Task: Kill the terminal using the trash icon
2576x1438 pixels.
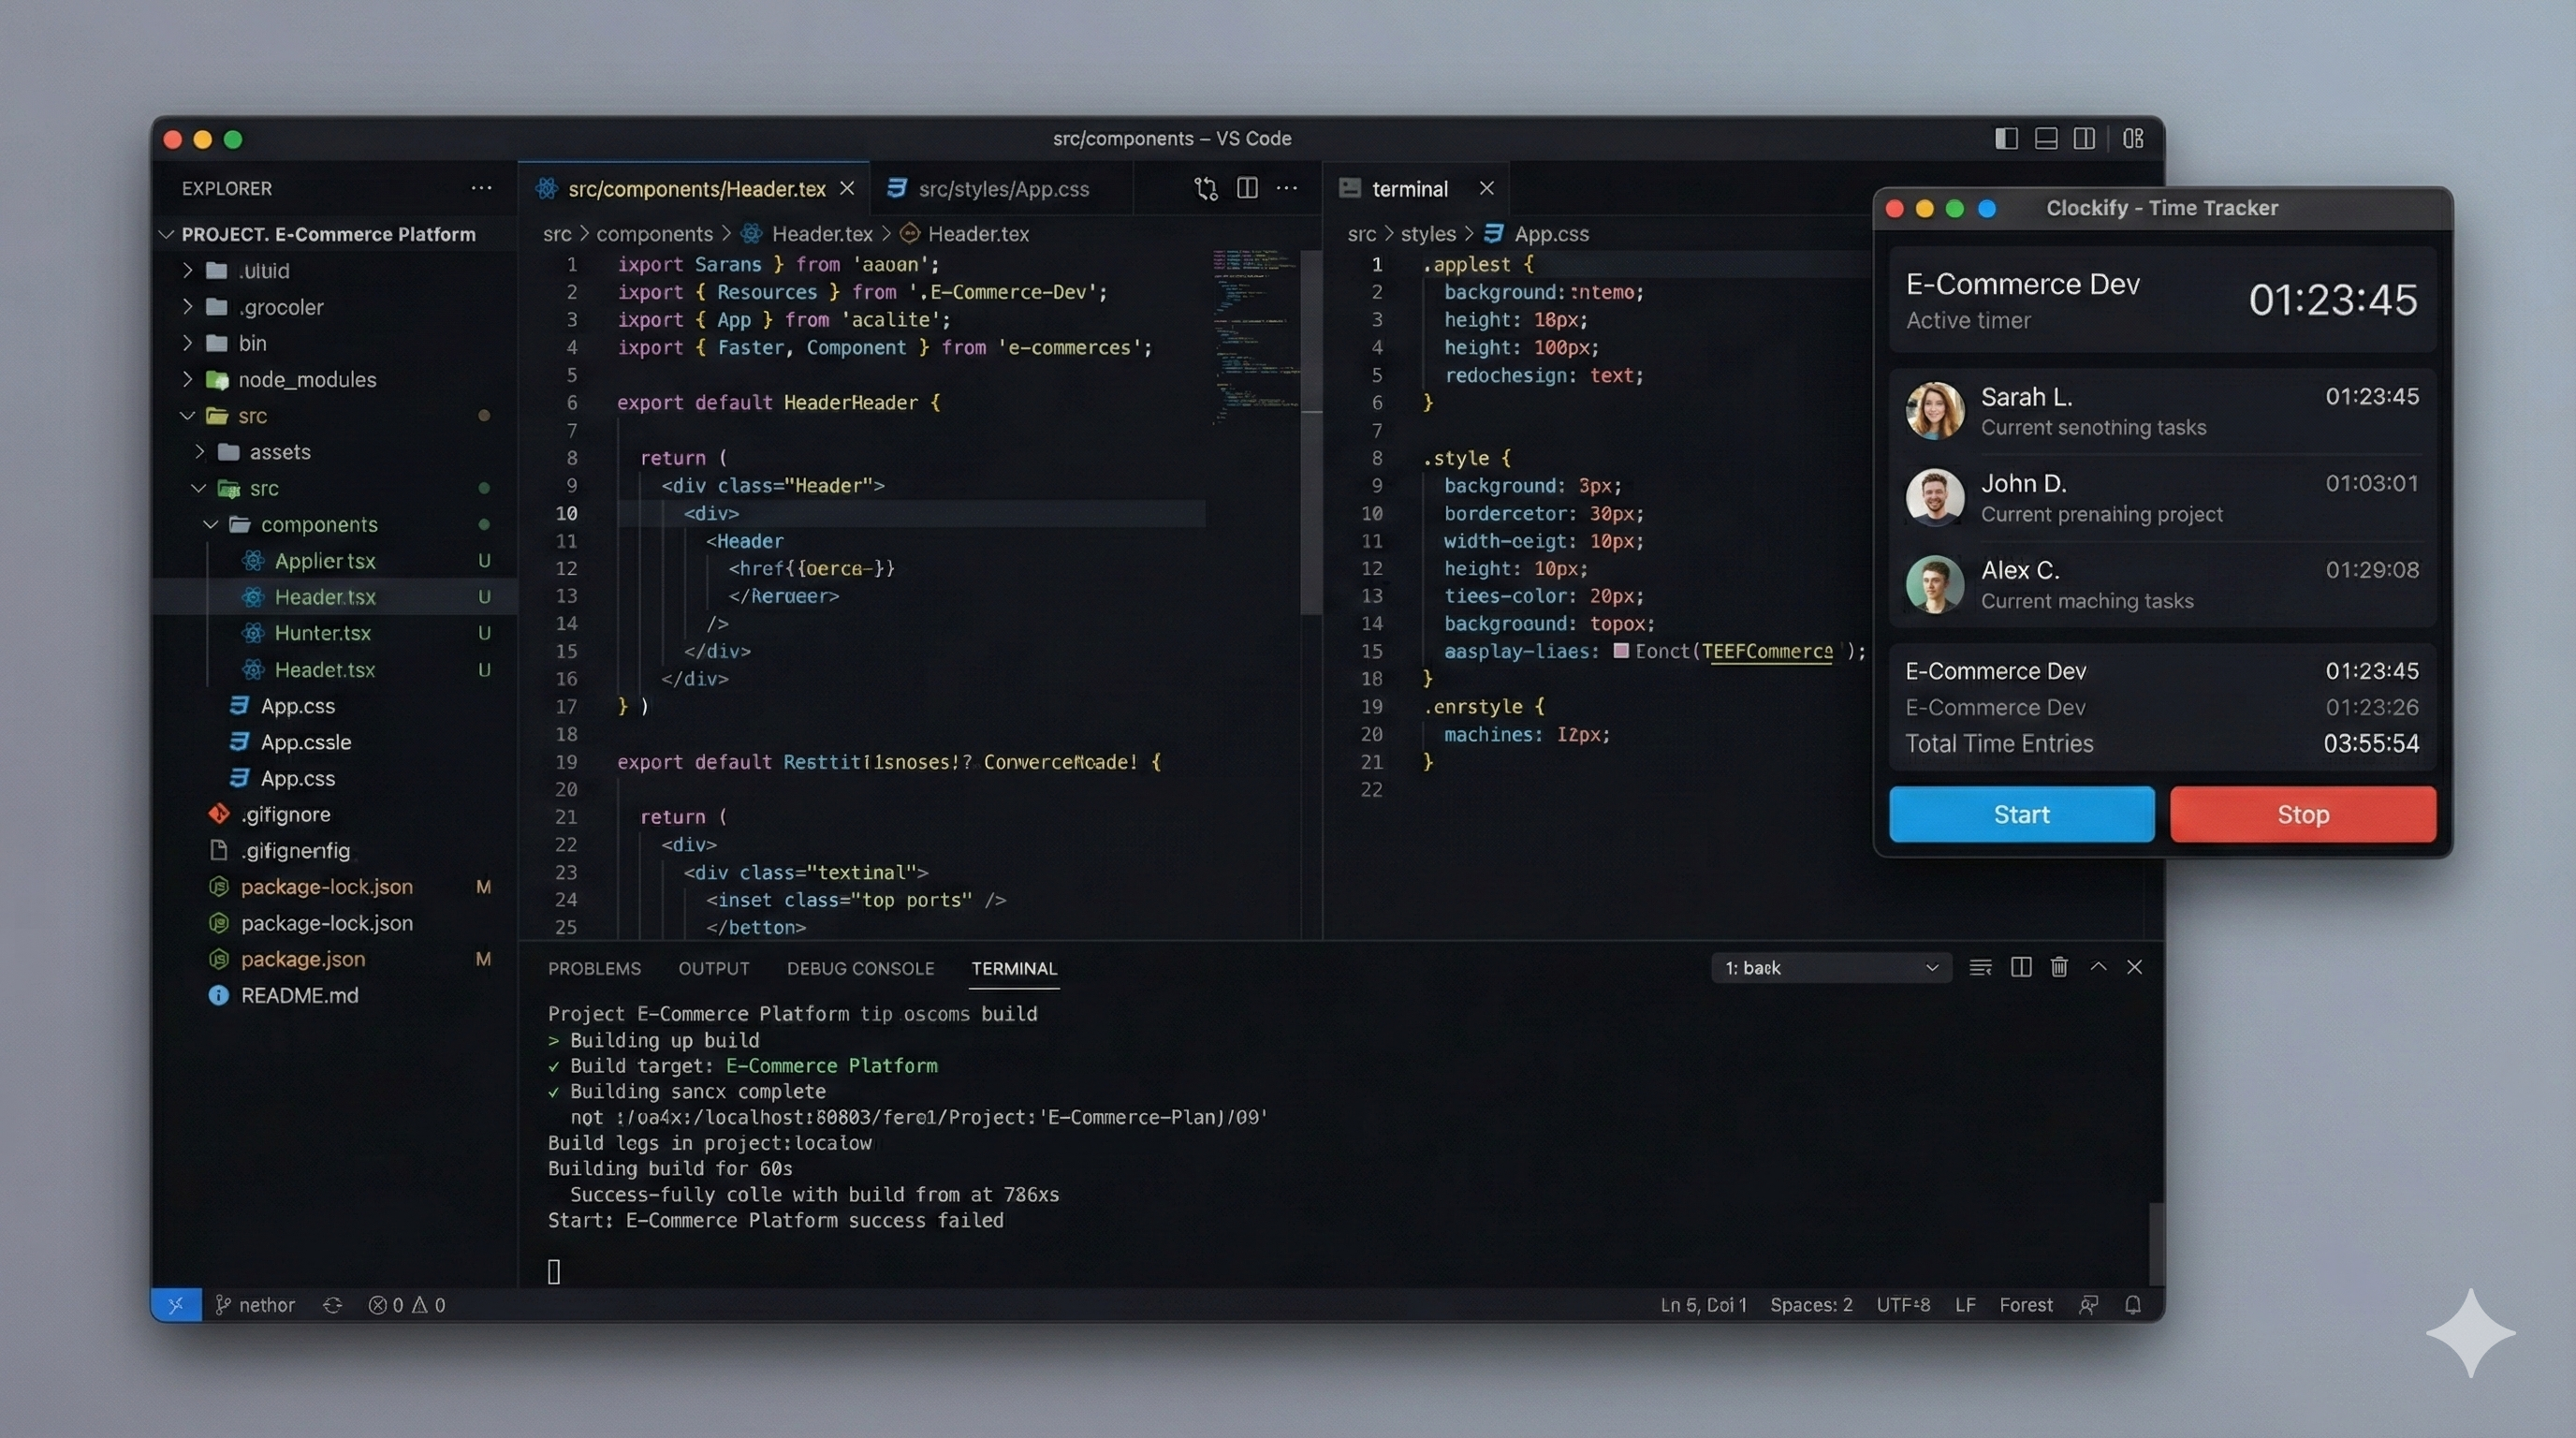Action: tap(2058, 967)
